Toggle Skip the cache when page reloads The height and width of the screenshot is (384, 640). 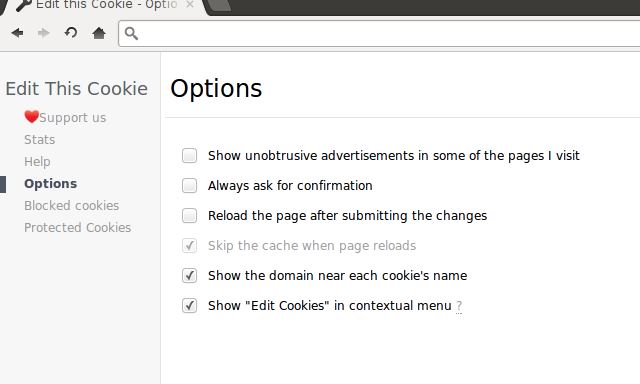189,246
